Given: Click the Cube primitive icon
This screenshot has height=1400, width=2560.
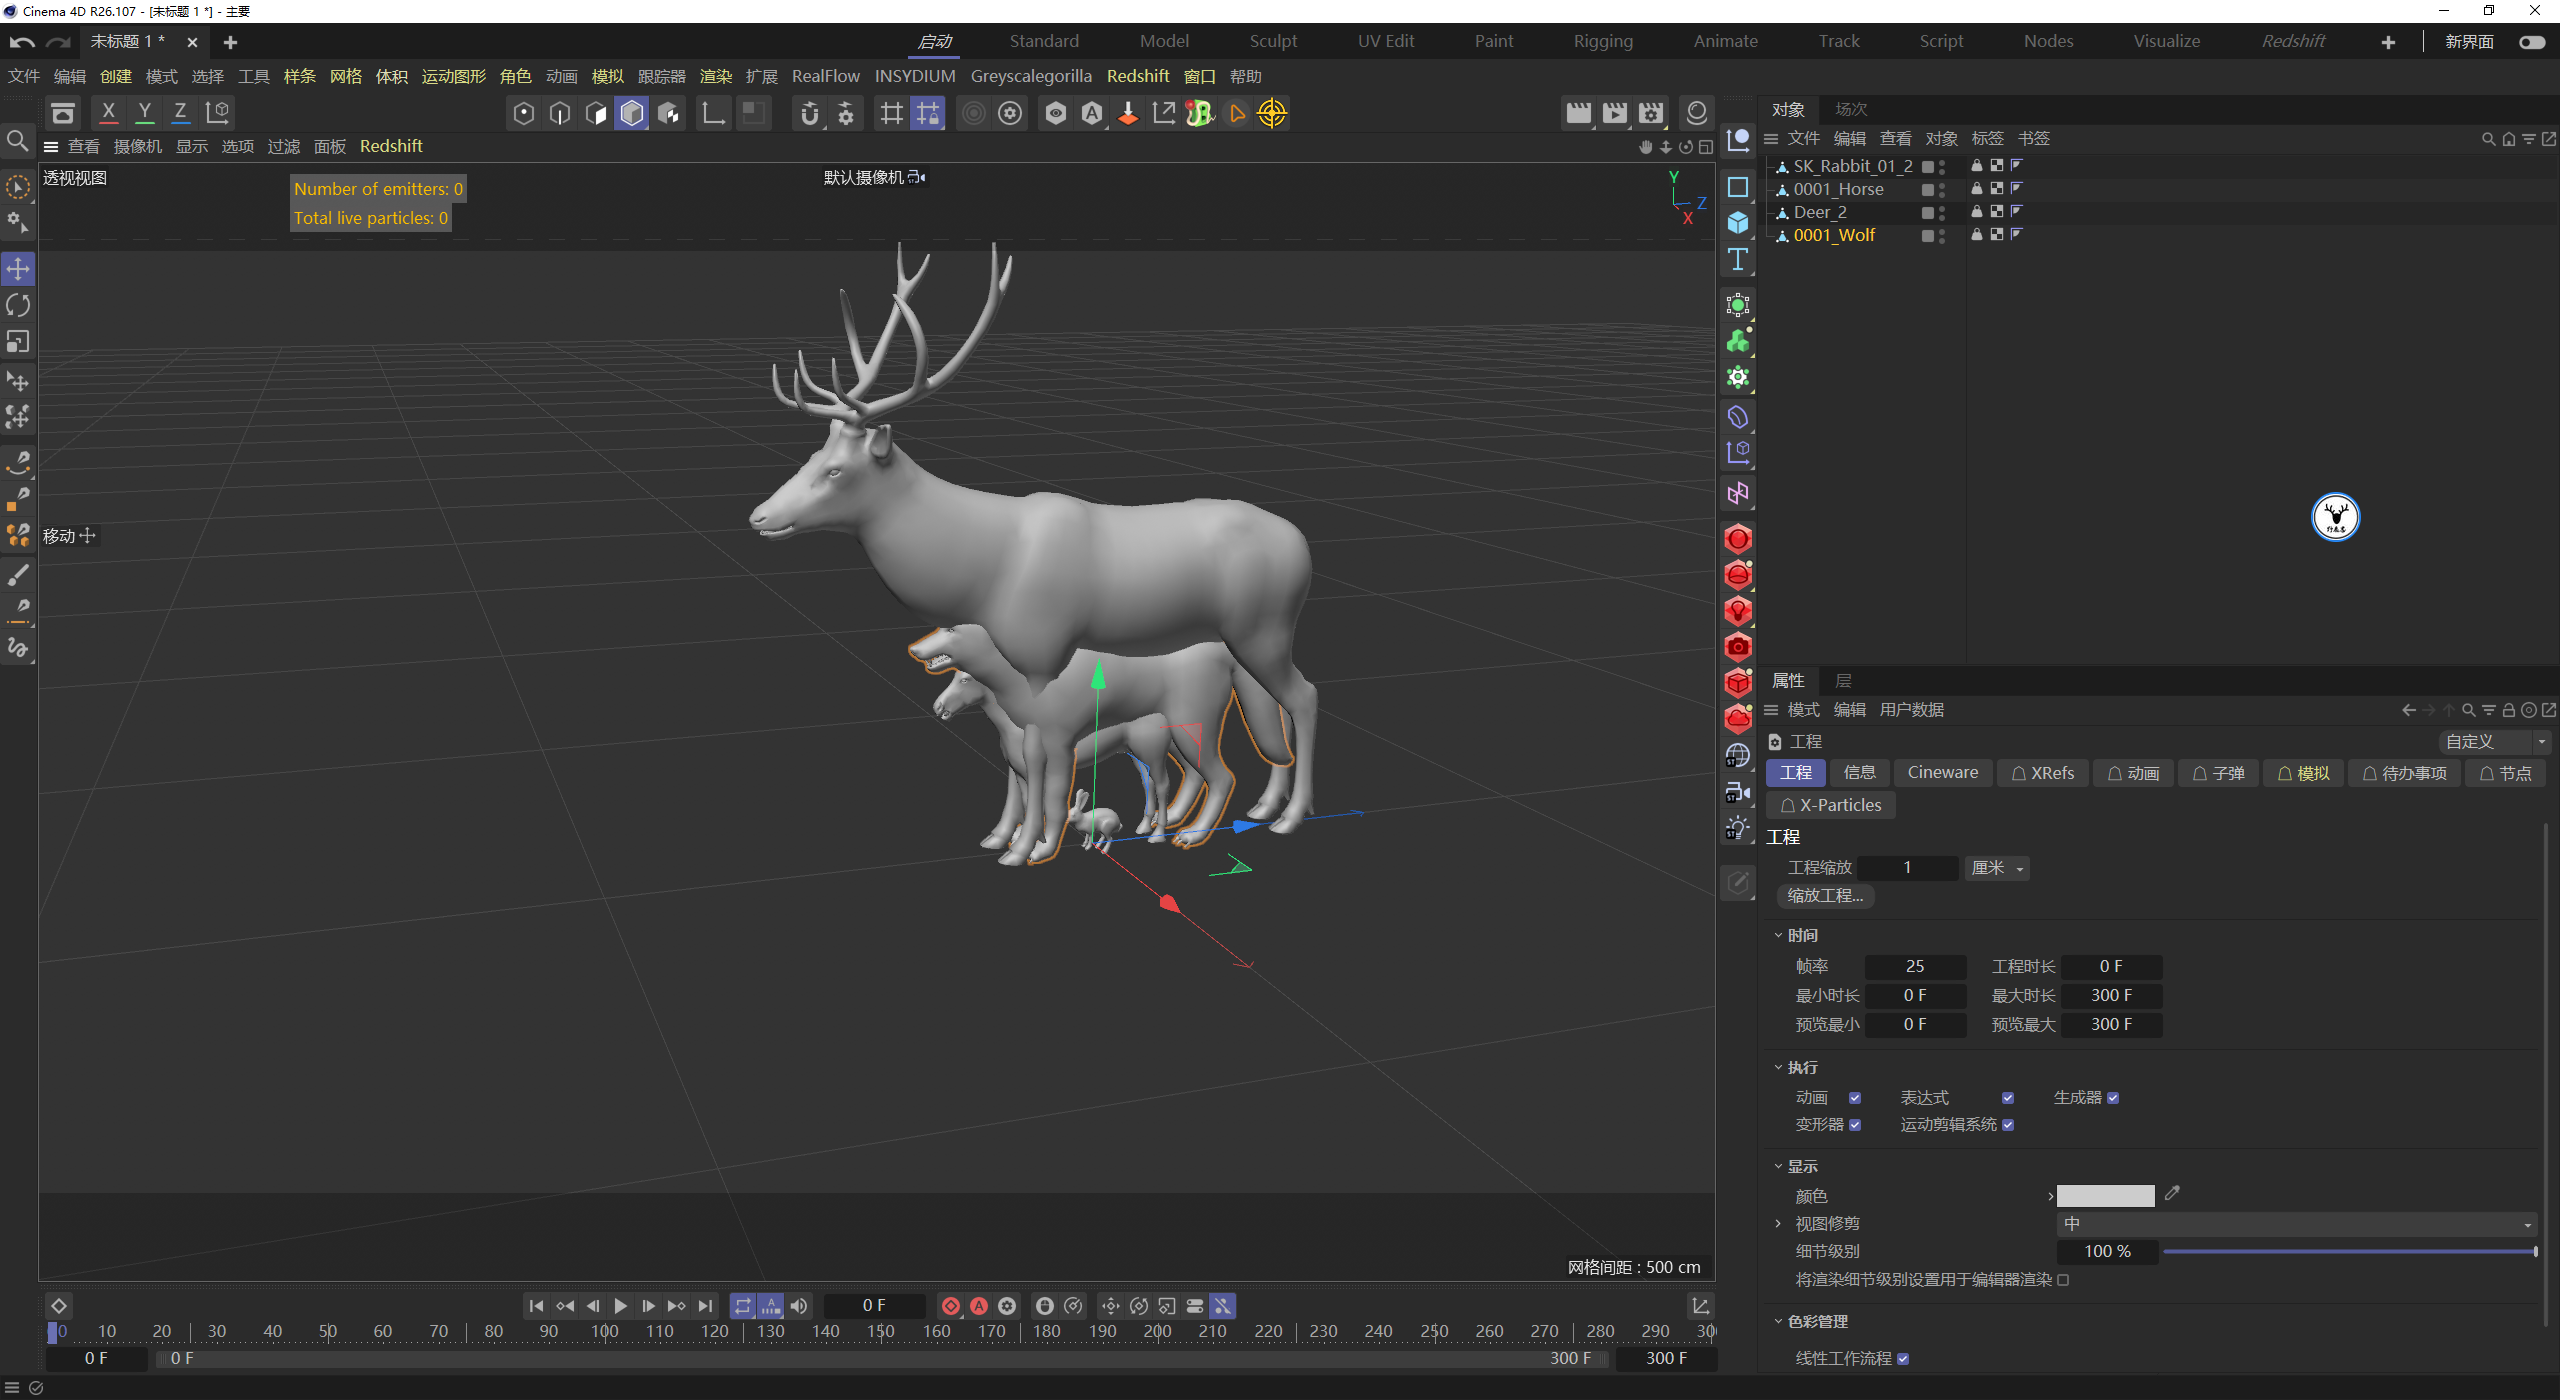Looking at the screenshot, I should (1738, 222).
